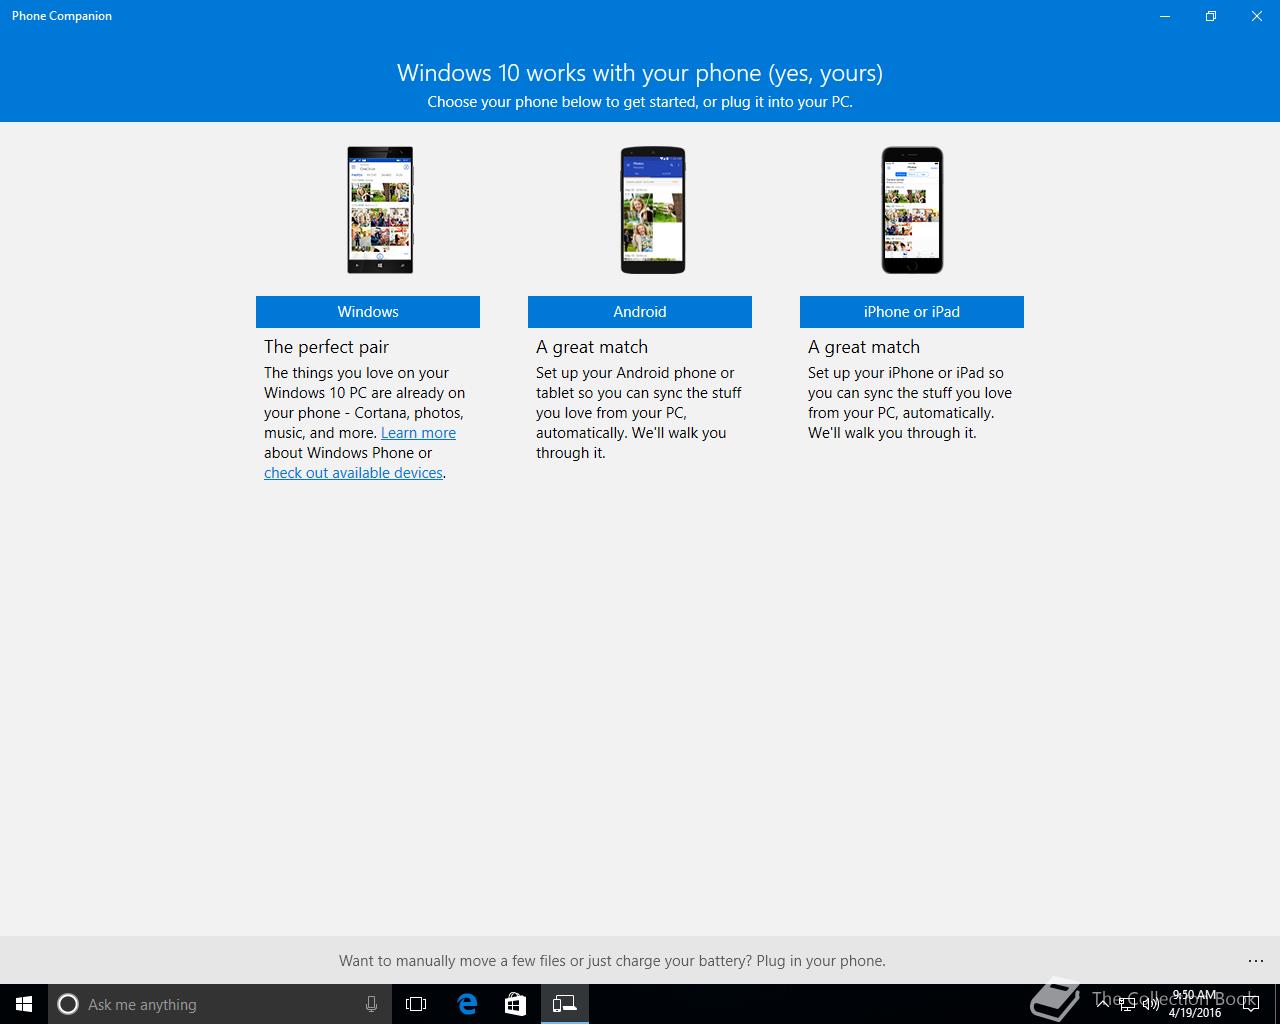
Task: Minimize the Phone Companion window
Action: (x=1165, y=16)
